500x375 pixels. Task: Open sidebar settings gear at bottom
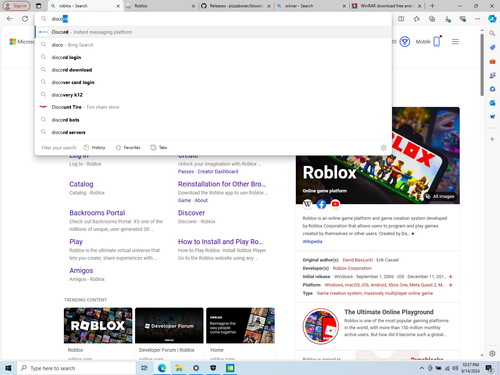tap(492, 353)
